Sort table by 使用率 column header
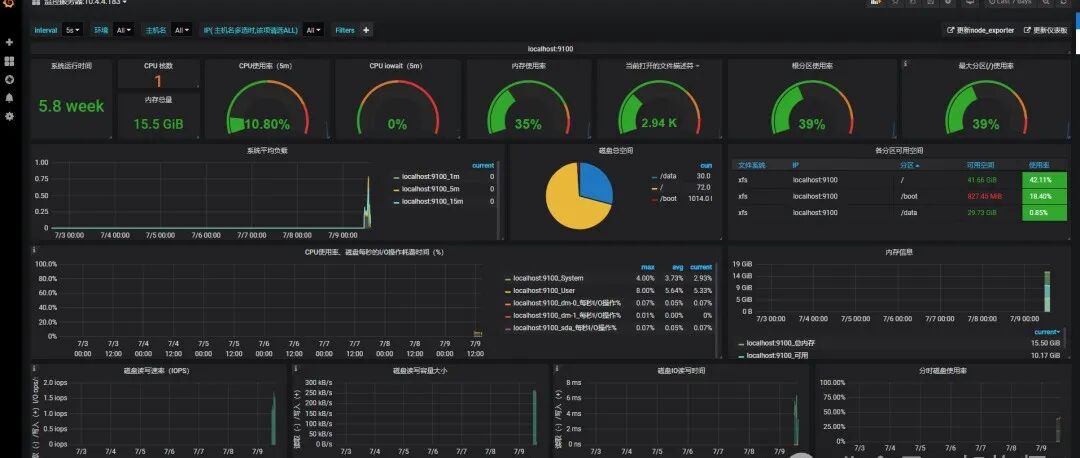1080x458 pixels. [x=1038, y=165]
